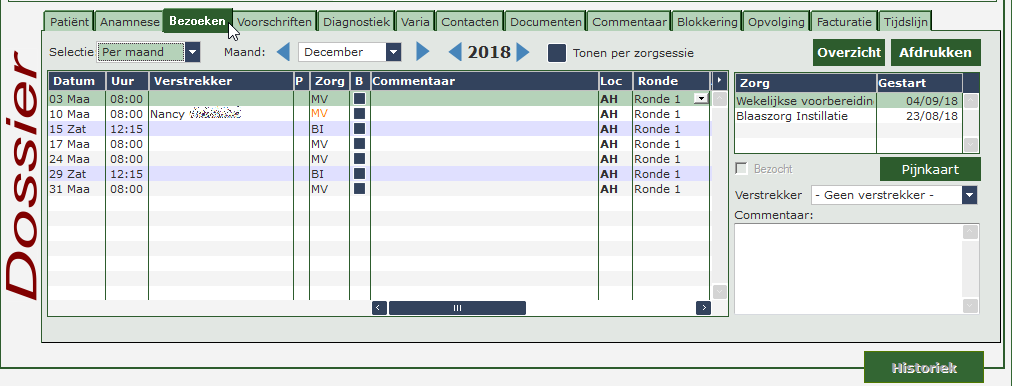Image resolution: width=1012 pixels, height=386 pixels.
Task: Click the column expander arrow beside Ronde header
Action: pyautogui.click(x=720, y=81)
